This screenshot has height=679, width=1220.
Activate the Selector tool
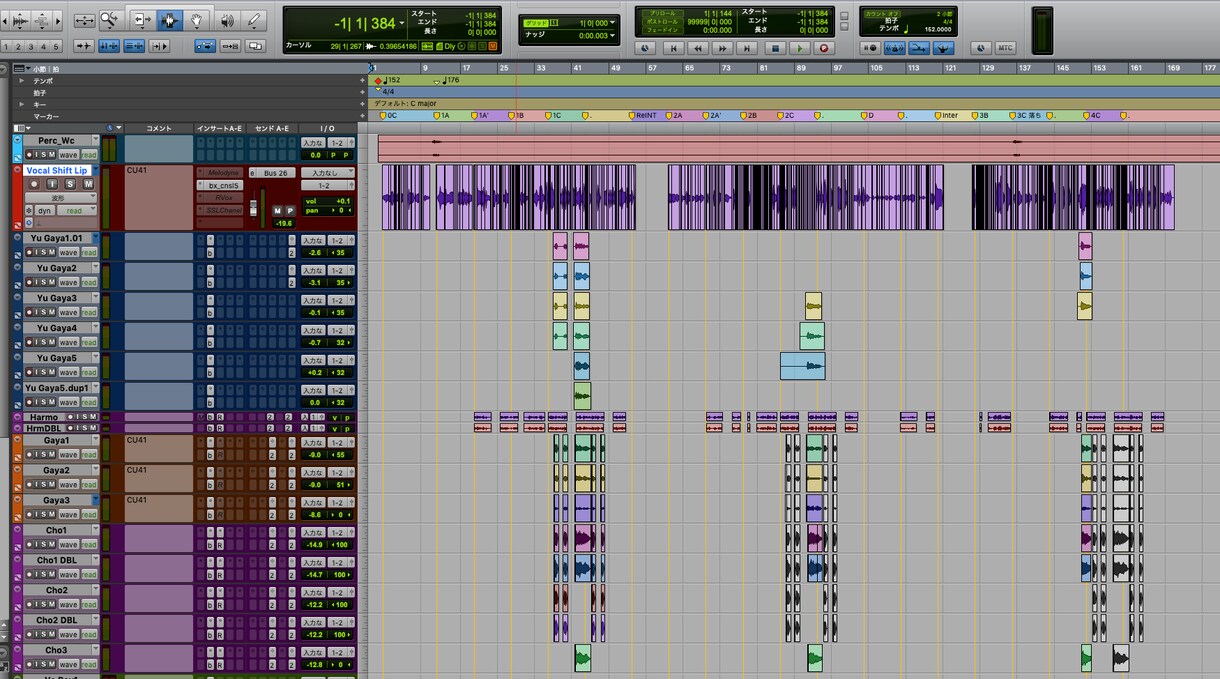[169, 20]
